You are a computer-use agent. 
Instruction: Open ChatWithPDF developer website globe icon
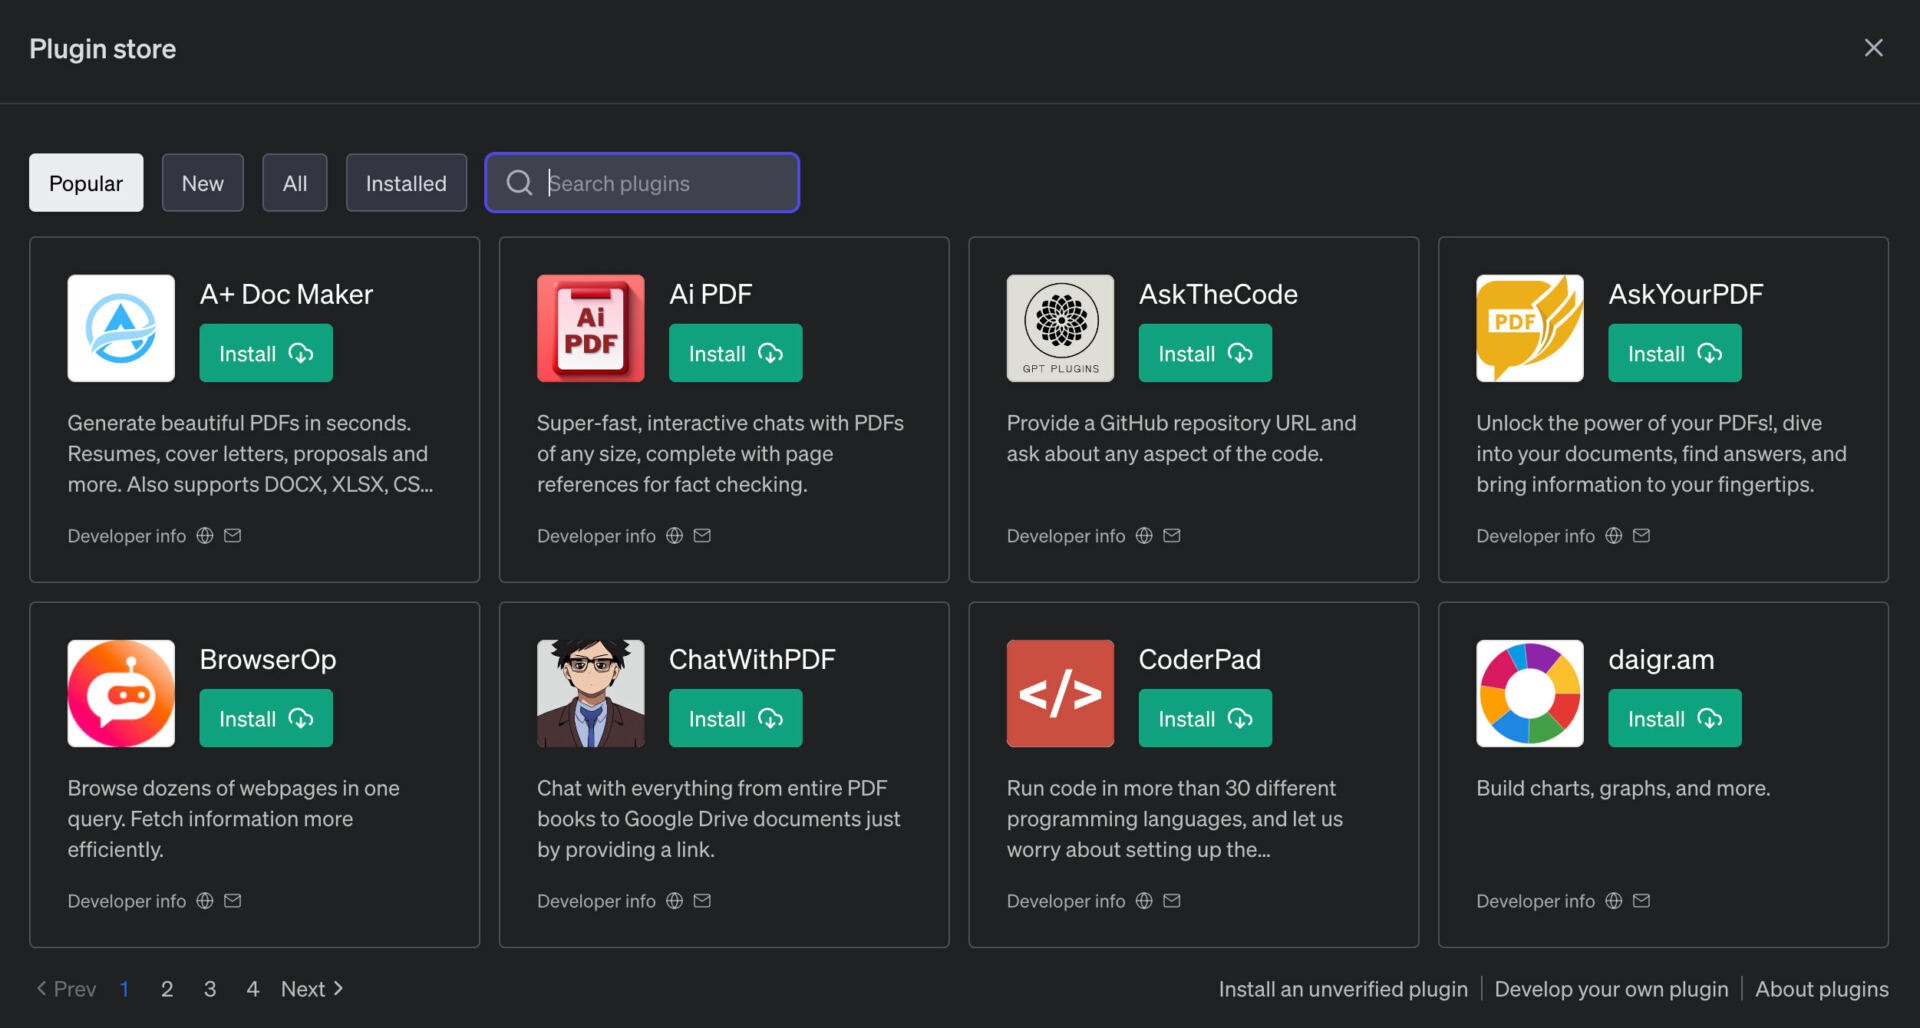coord(674,901)
